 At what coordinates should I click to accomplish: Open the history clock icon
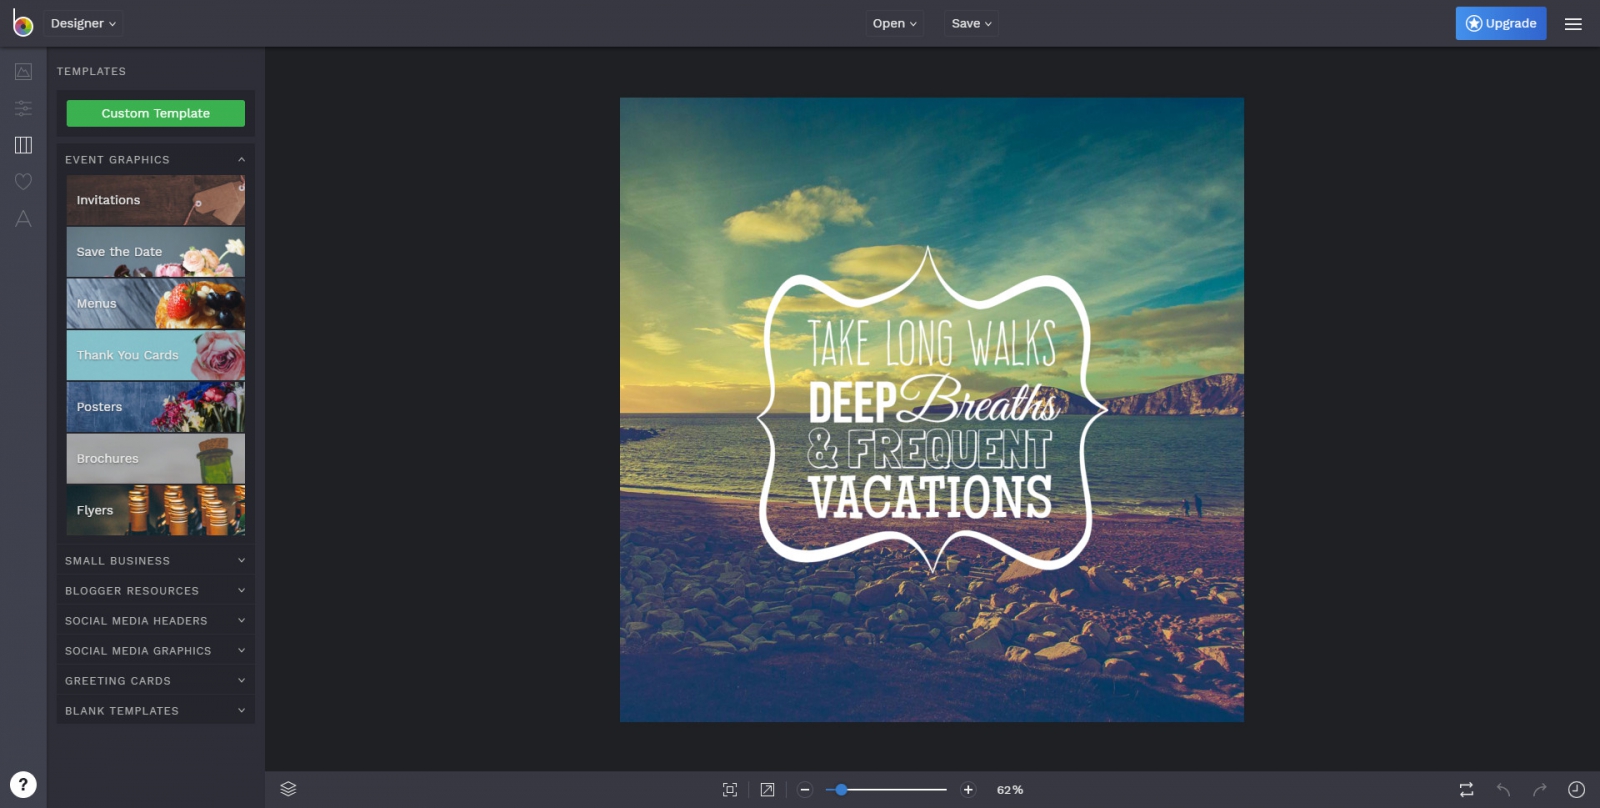click(1576, 790)
